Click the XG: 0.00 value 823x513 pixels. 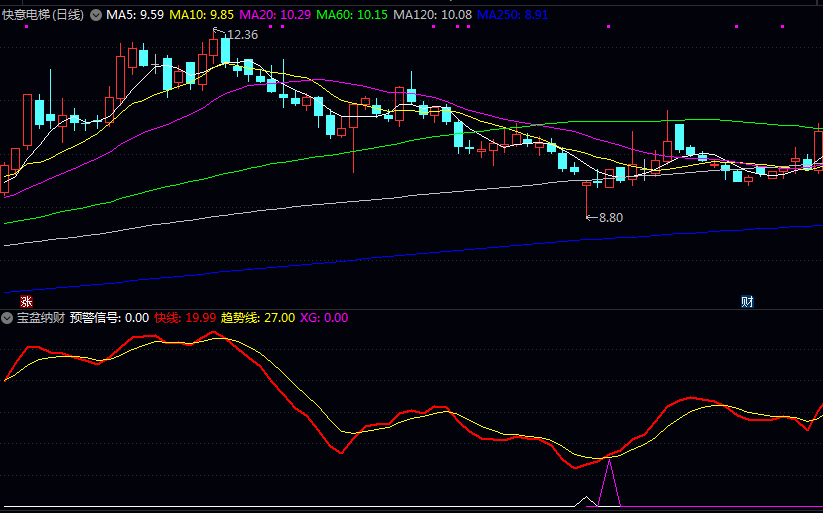pos(324,318)
